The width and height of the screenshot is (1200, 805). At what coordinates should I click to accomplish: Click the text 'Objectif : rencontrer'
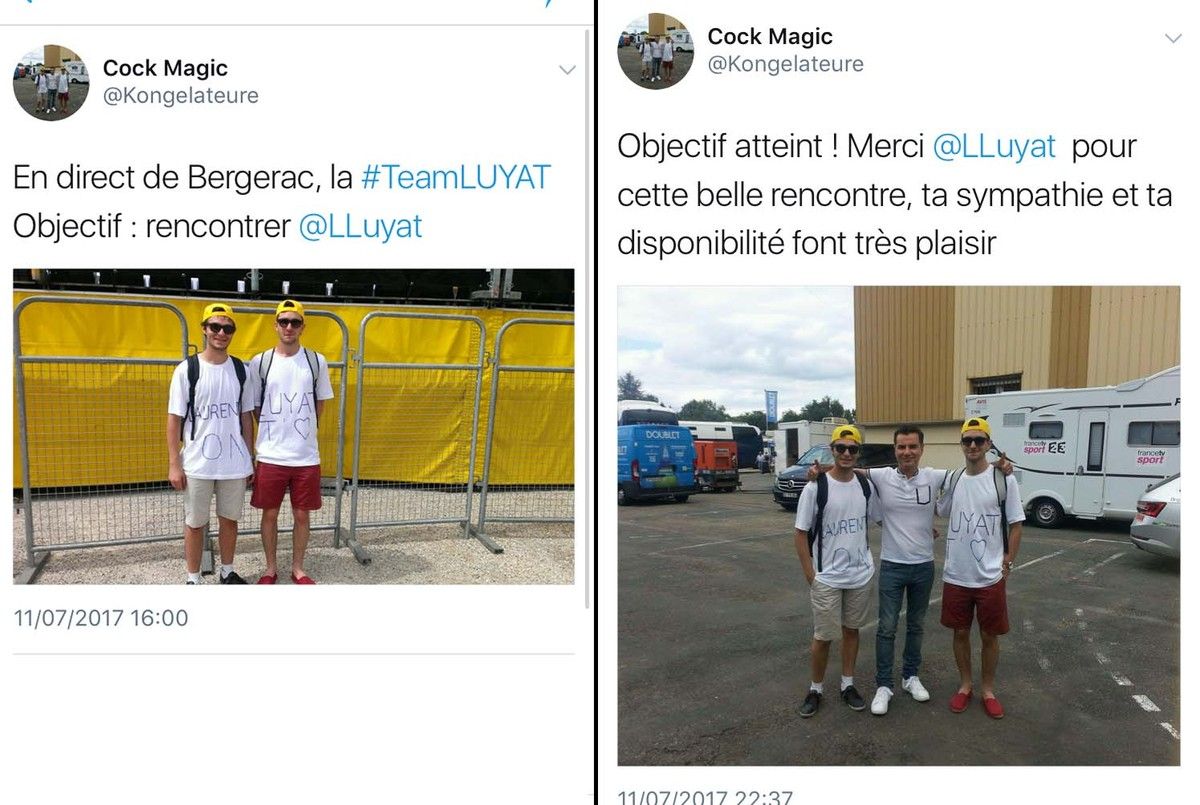pyautogui.click(x=152, y=227)
